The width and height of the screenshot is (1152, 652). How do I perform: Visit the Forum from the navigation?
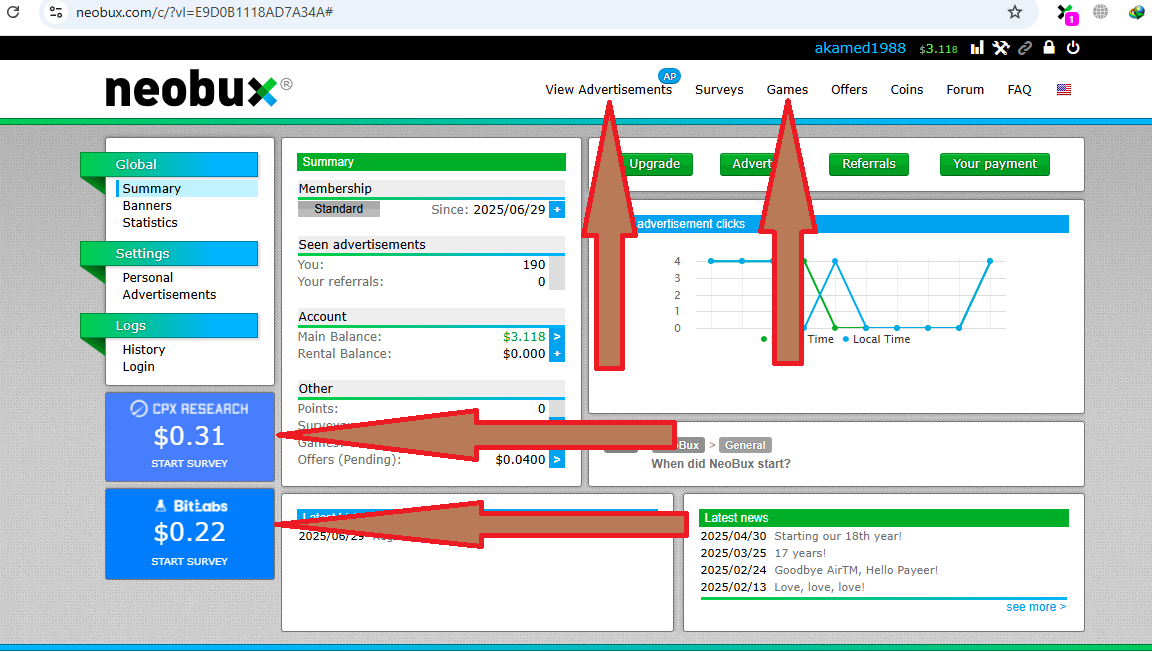click(965, 90)
